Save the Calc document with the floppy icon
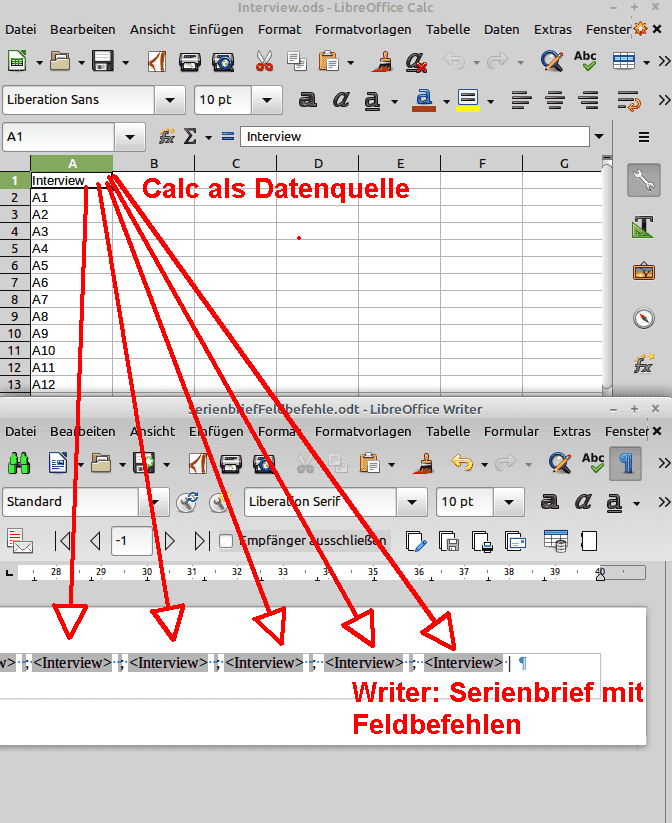The width and height of the screenshot is (672, 823). point(102,61)
